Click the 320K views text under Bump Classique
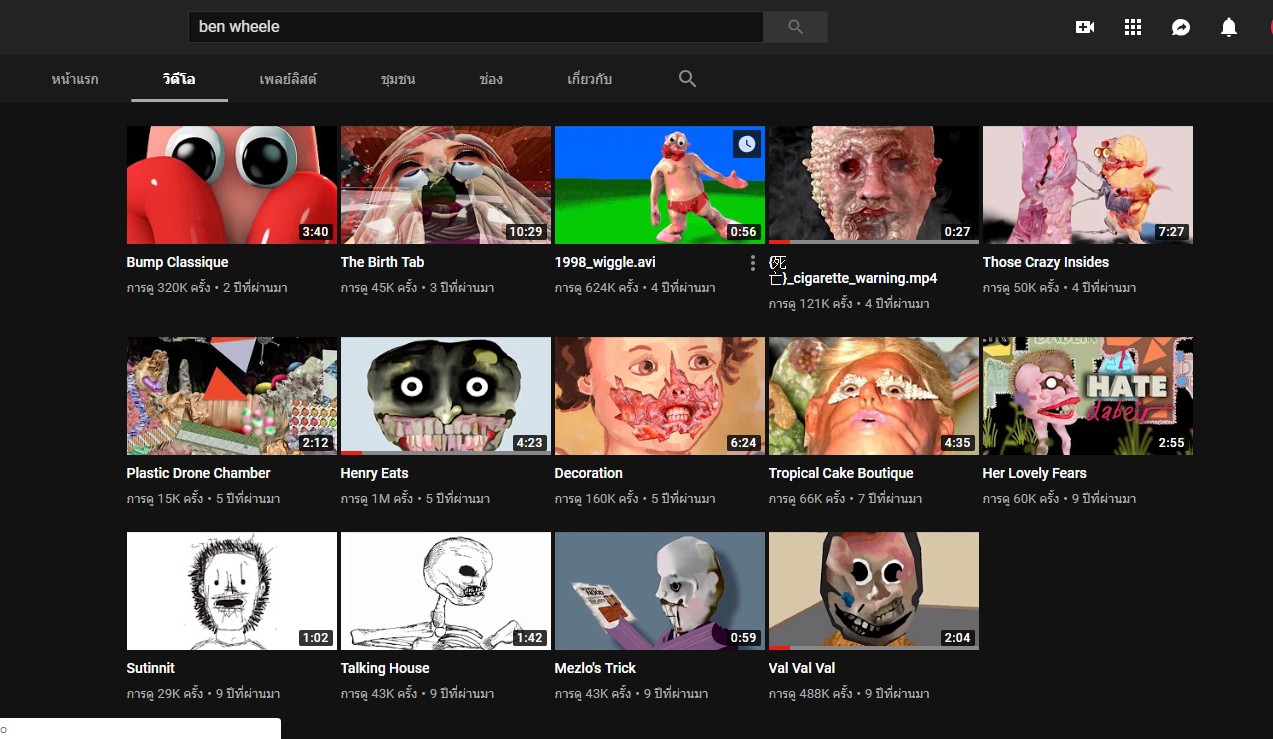The height and width of the screenshot is (739, 1273). tap(168, 288)
